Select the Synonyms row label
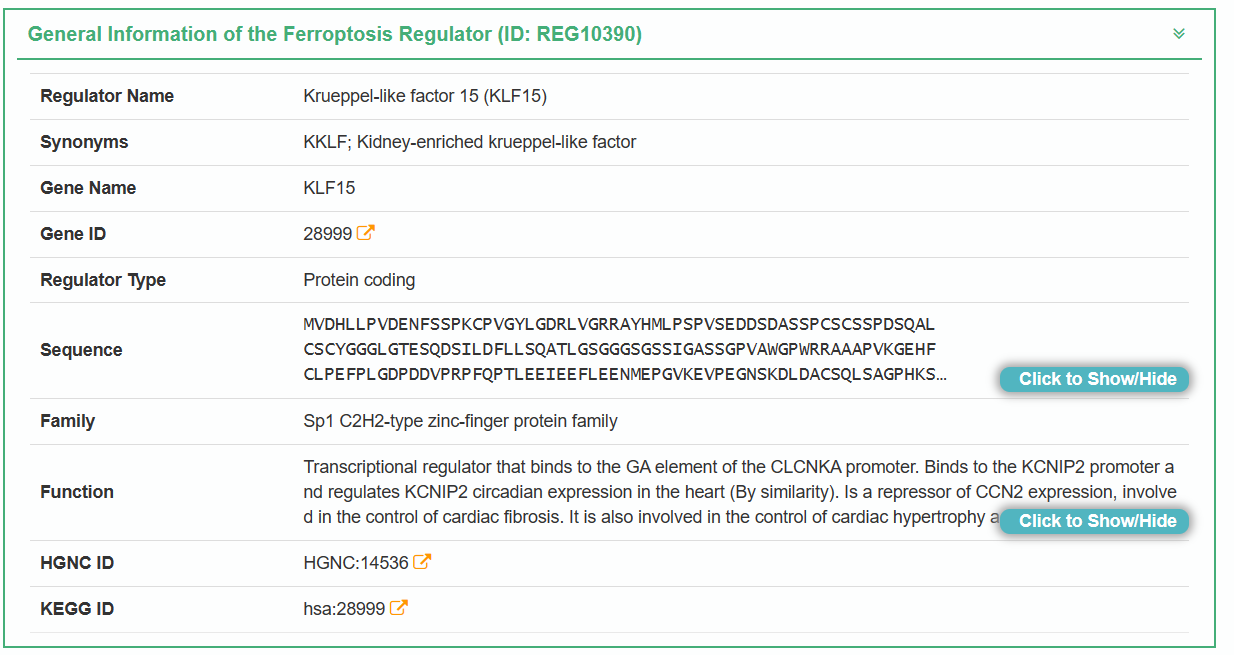 click(x=84, y=142)
